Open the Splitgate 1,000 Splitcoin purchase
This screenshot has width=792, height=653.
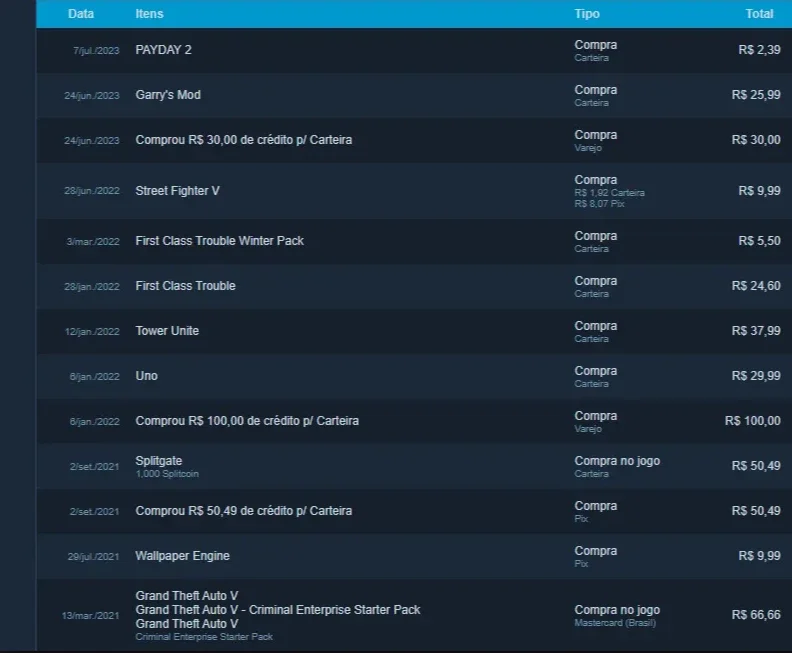[414, 466]
